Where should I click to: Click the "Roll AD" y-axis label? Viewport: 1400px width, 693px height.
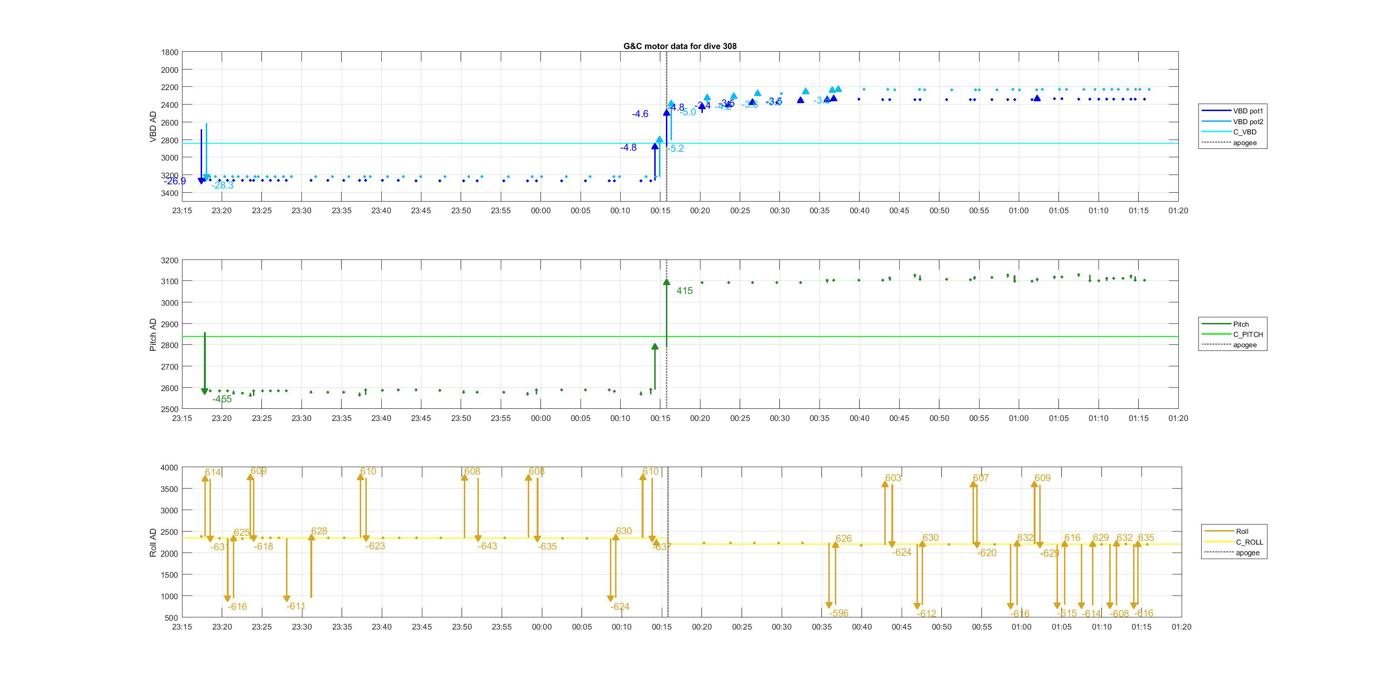tap(154, 542)
